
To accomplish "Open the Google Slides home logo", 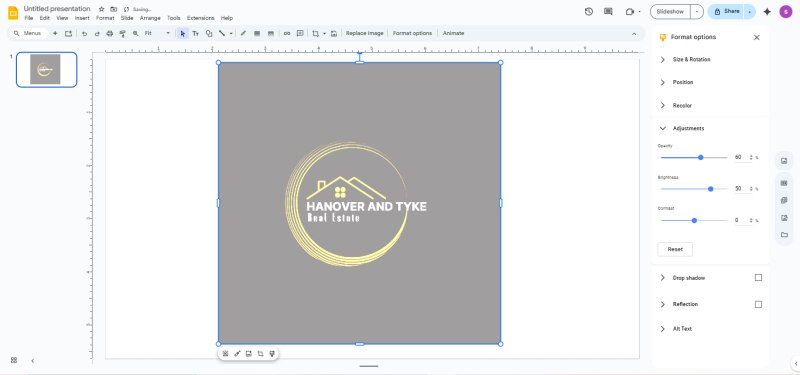I will pyautogui.click(x=13, y=13).
